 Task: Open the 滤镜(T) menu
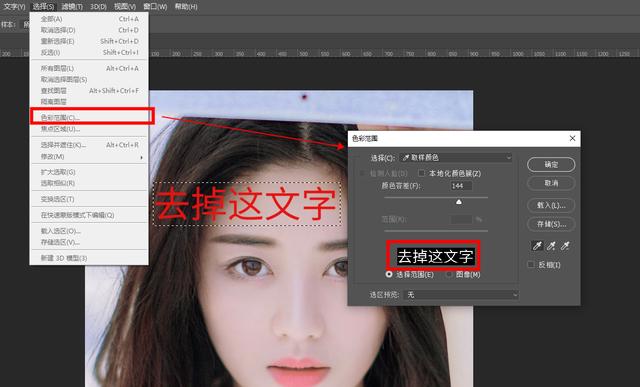point(72,7)
